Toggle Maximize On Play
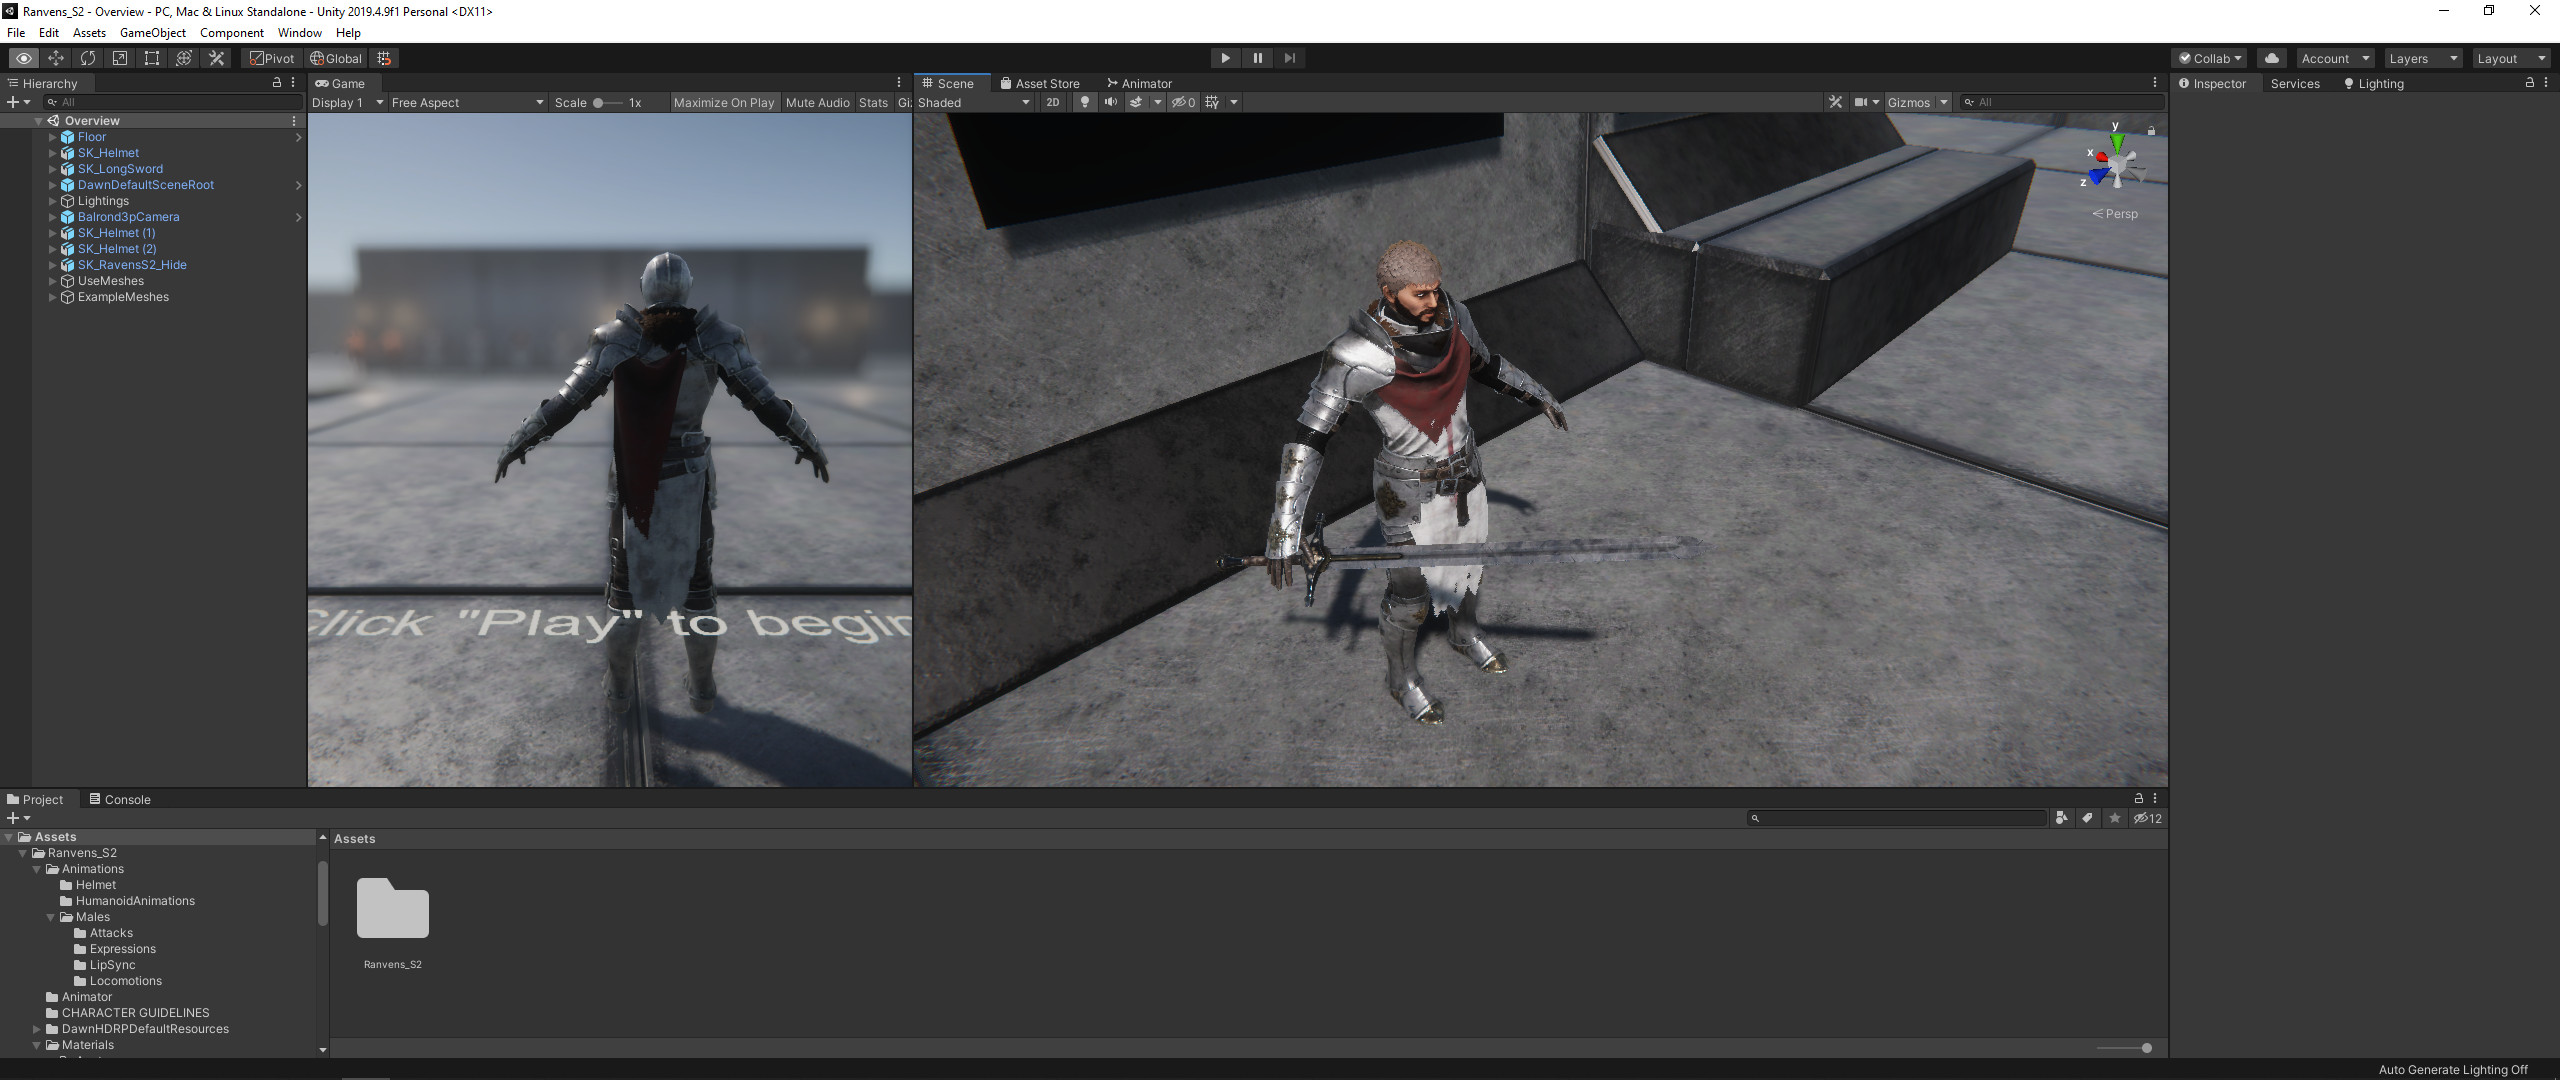This screenshot has height=1080, width=2560. point(724,102)
